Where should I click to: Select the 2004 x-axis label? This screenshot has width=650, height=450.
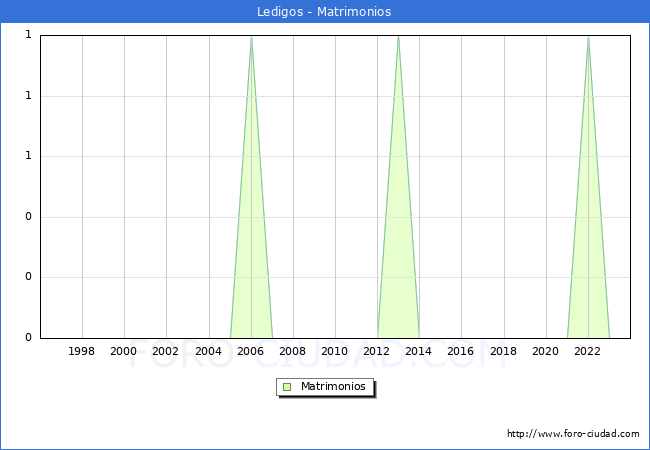(x=208, y=351)
